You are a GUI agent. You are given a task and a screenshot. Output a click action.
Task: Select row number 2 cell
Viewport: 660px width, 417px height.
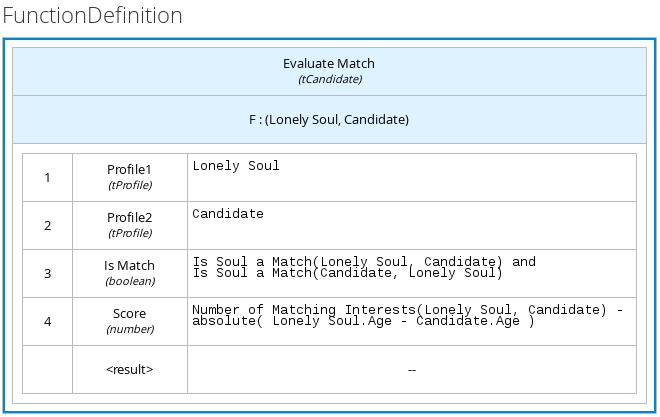tap(47, 225)
